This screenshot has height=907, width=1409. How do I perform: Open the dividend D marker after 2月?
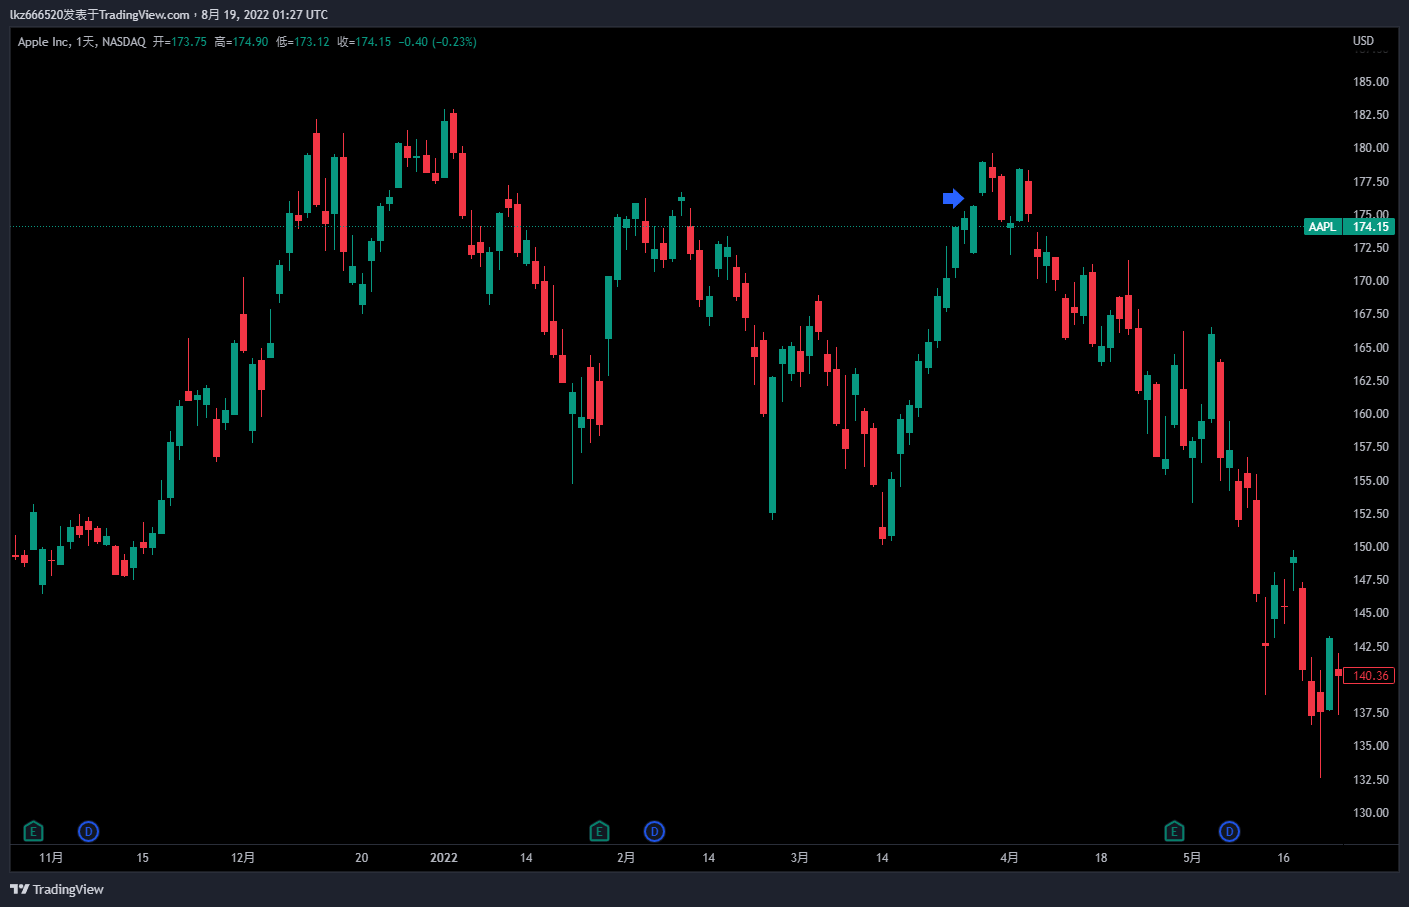[x=654, y=831]
